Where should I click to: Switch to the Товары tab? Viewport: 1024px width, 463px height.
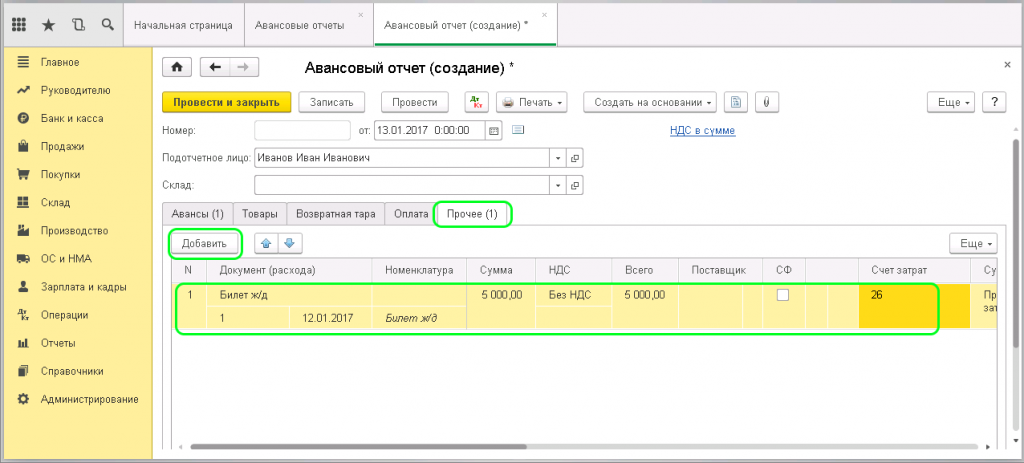(x=259, y=214)
